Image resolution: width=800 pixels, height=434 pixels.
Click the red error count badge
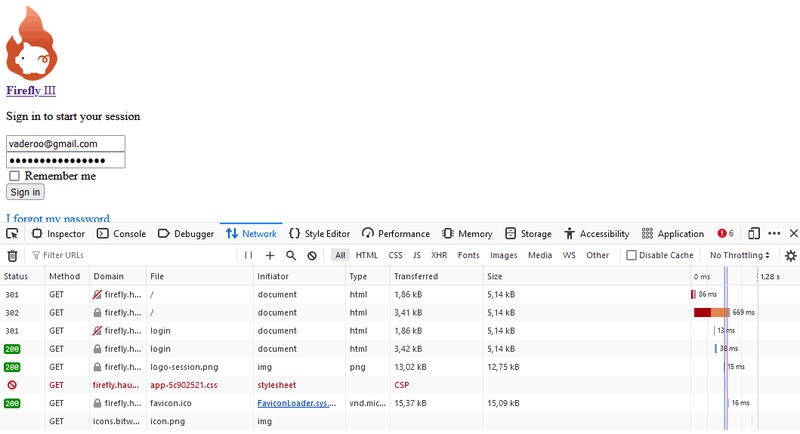[726, 234]
